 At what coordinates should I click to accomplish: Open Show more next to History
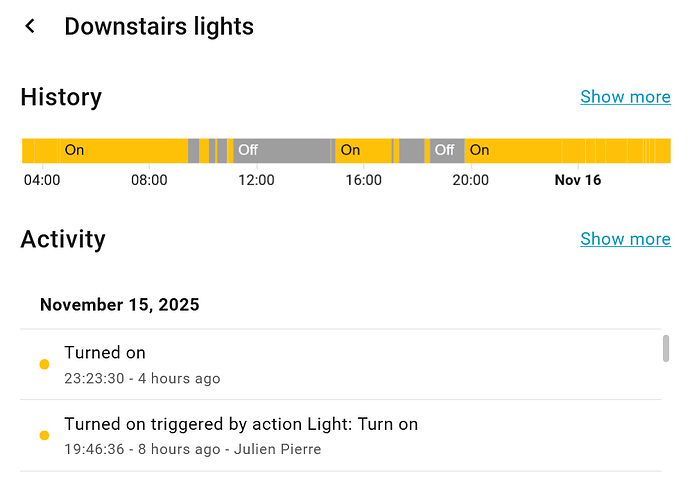pyautogui.click(x=625, y=97)
